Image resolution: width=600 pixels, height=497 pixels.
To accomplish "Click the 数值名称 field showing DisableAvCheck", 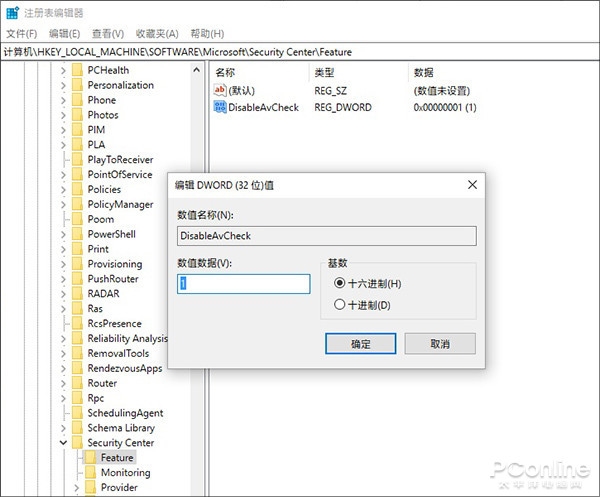I will point(327,236).
